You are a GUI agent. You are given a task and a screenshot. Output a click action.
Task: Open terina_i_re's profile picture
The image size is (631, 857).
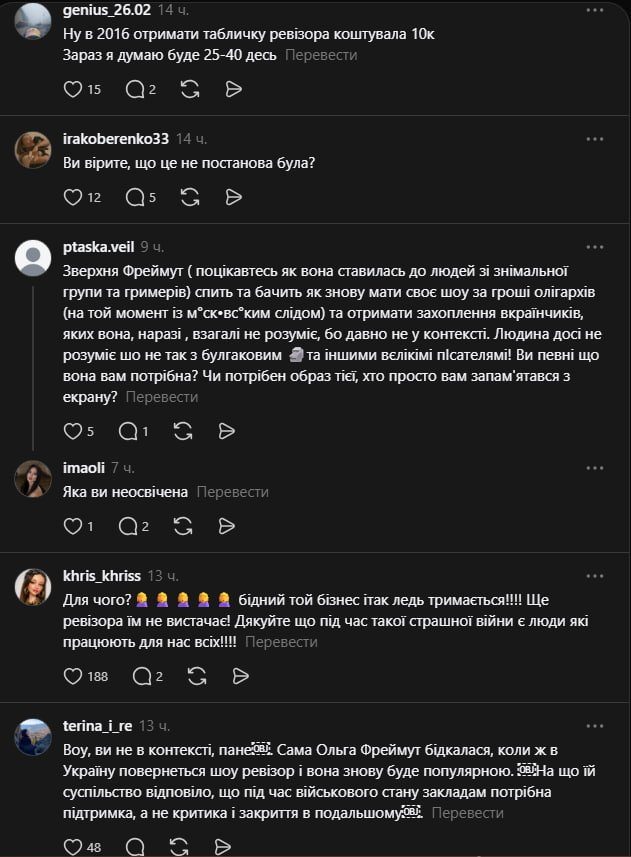click(33, 737)
